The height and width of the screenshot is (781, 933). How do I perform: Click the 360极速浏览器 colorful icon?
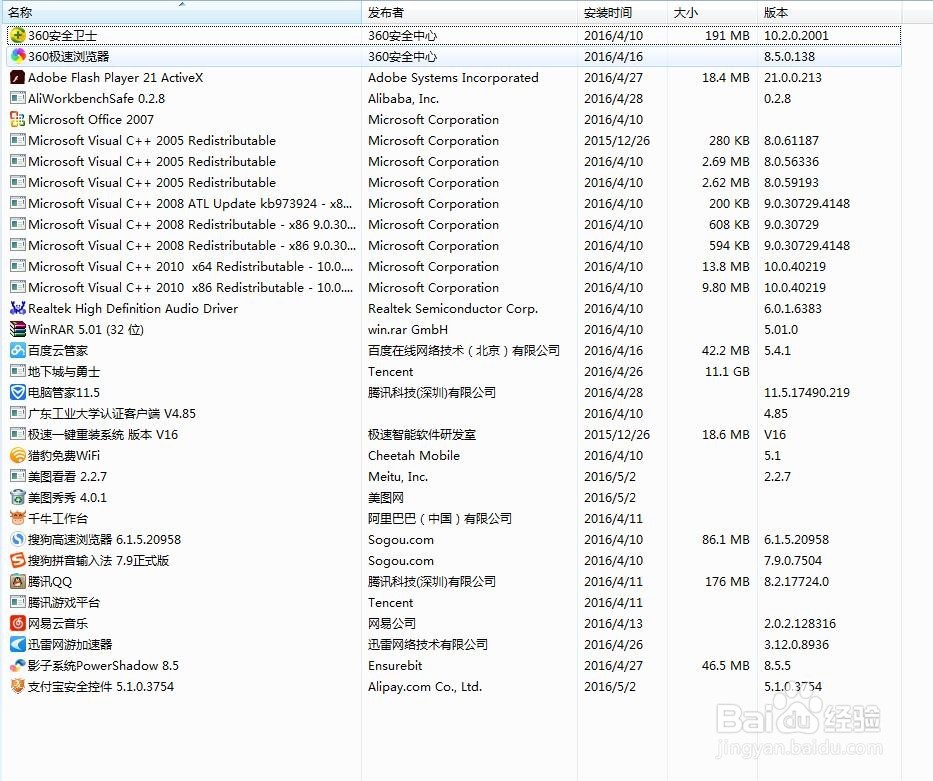coord(18,56)
